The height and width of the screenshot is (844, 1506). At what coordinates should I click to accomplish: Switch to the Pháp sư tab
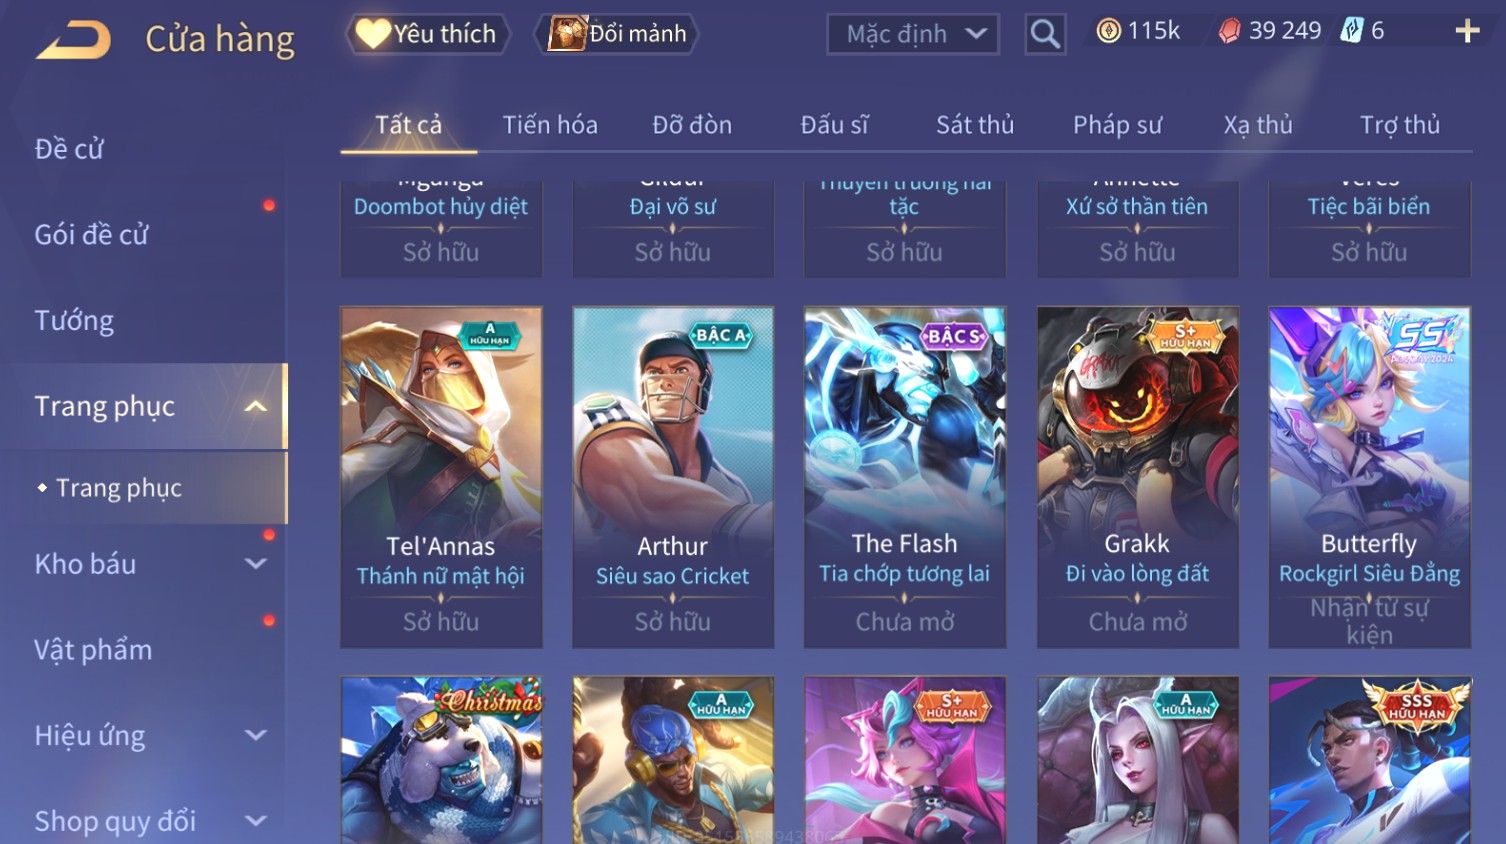click(x=1117, y=125)
